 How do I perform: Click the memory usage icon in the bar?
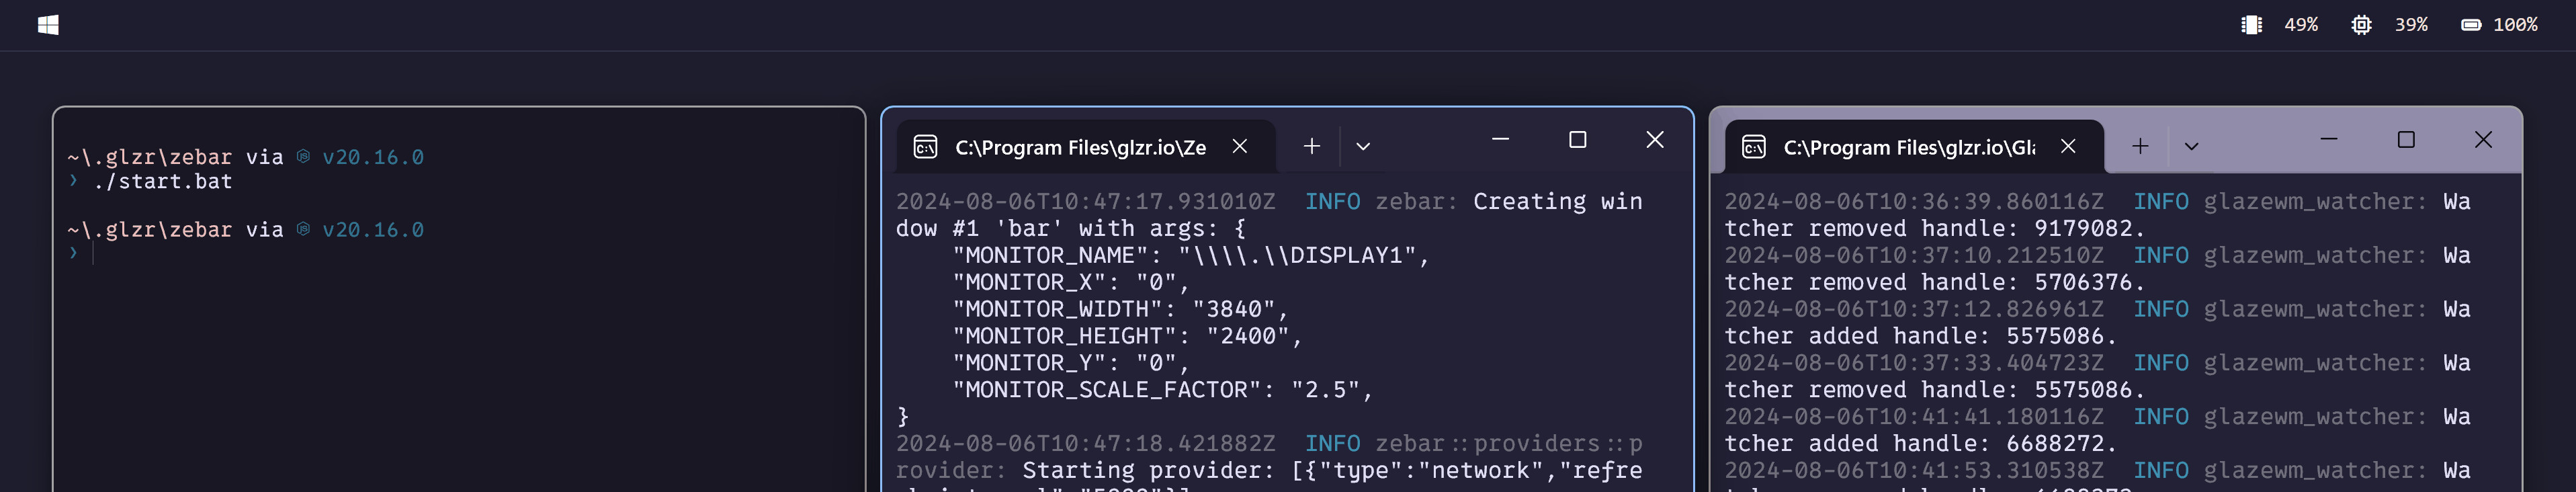[2251, 25]
